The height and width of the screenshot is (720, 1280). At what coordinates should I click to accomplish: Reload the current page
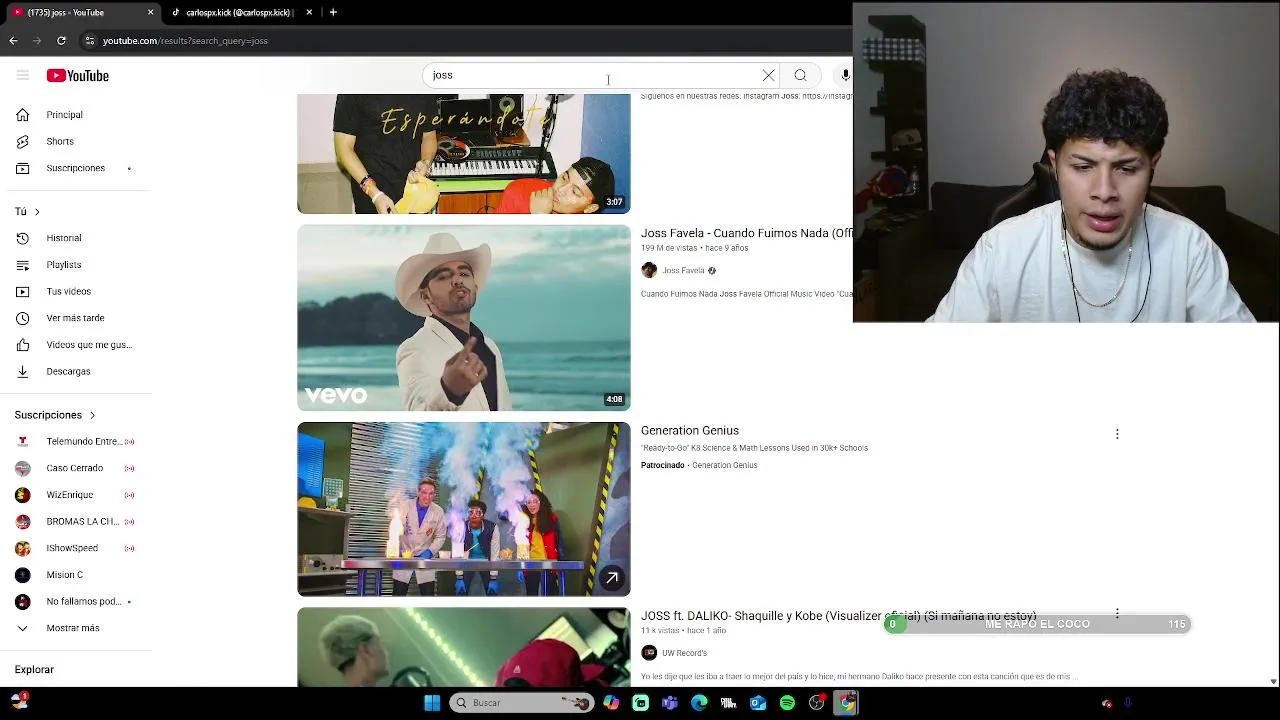pyautogui.click(x=61, y=41)
